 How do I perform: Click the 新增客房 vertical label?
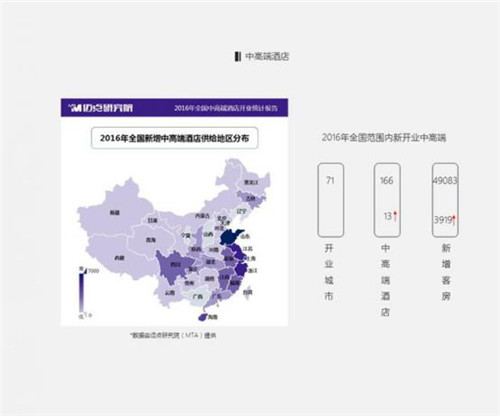click(x=446, y=272)
